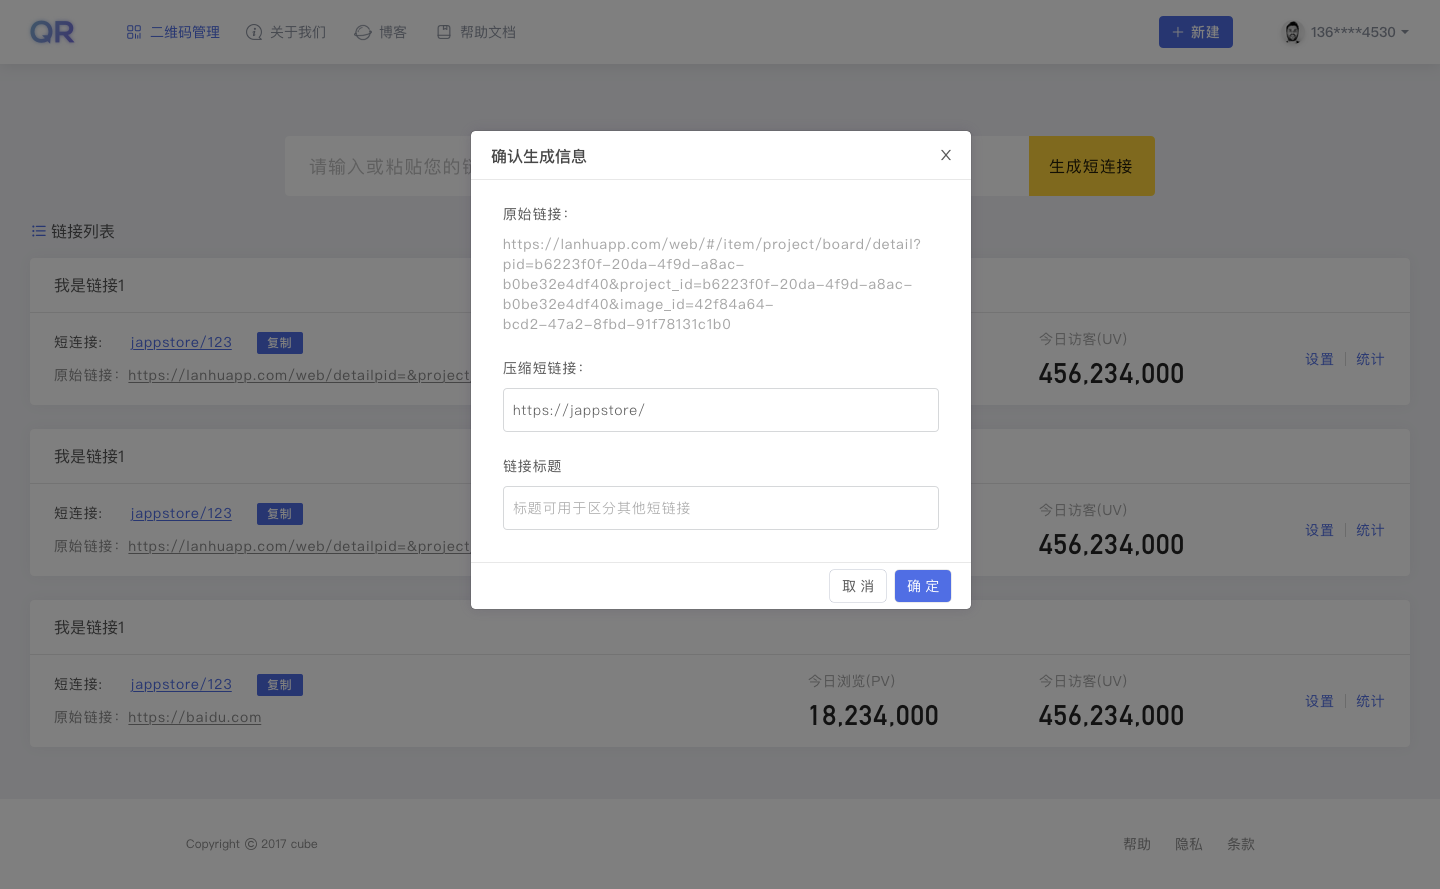Close the 确认生成信息 dialog

(945, 155)
